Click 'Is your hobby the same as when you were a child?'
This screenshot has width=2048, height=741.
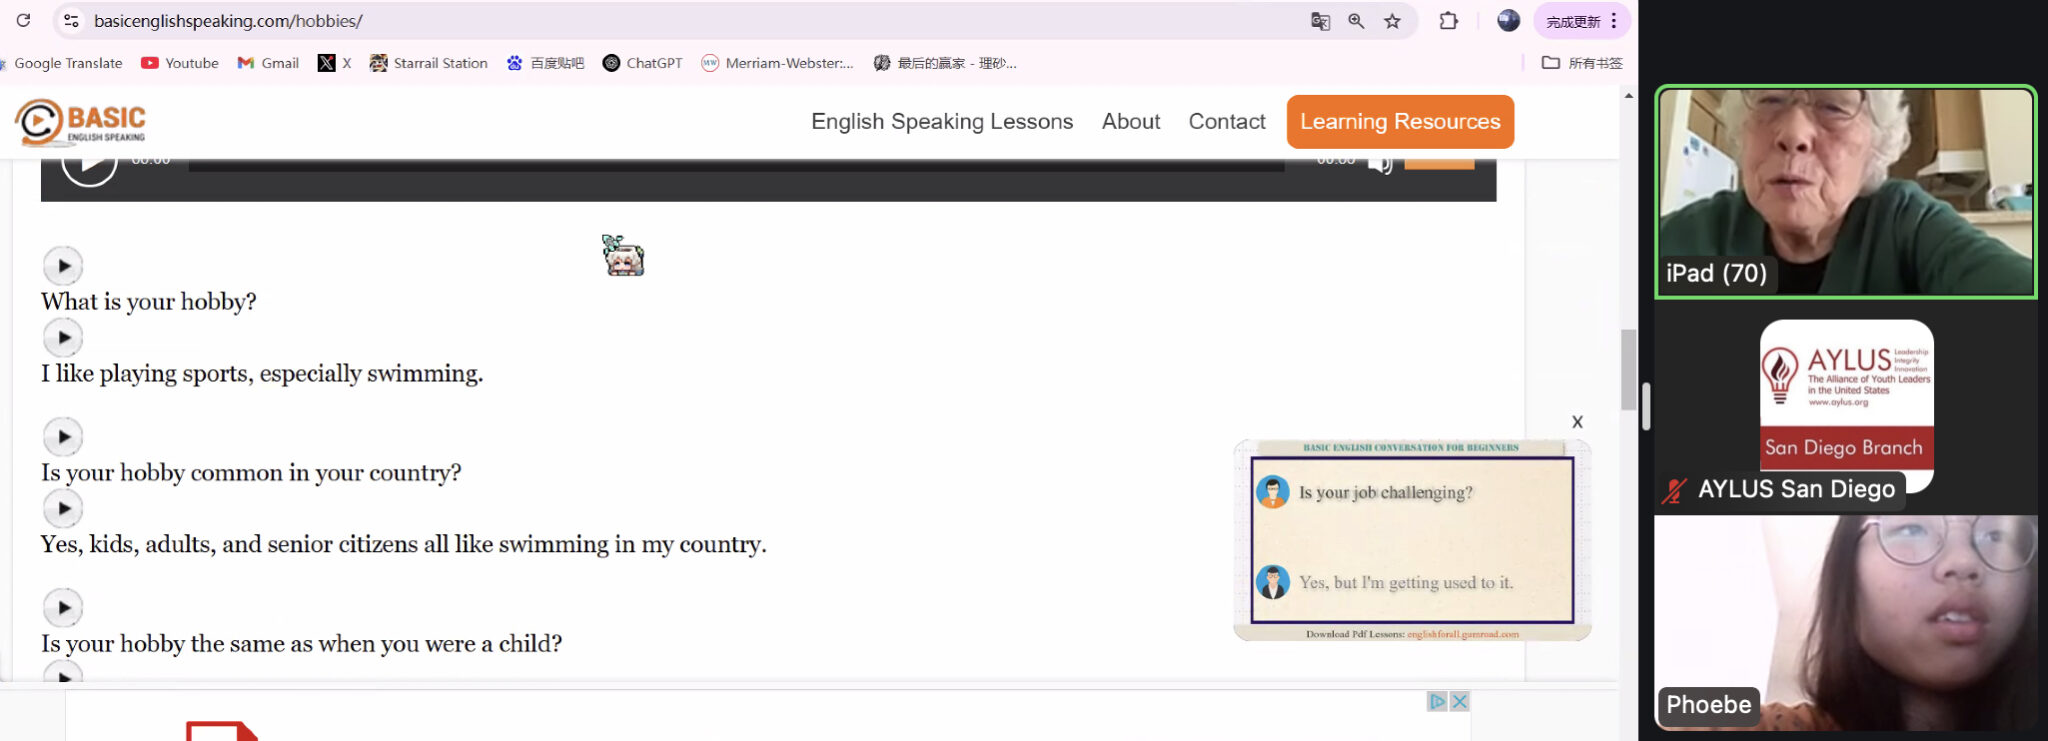point(302,644)
